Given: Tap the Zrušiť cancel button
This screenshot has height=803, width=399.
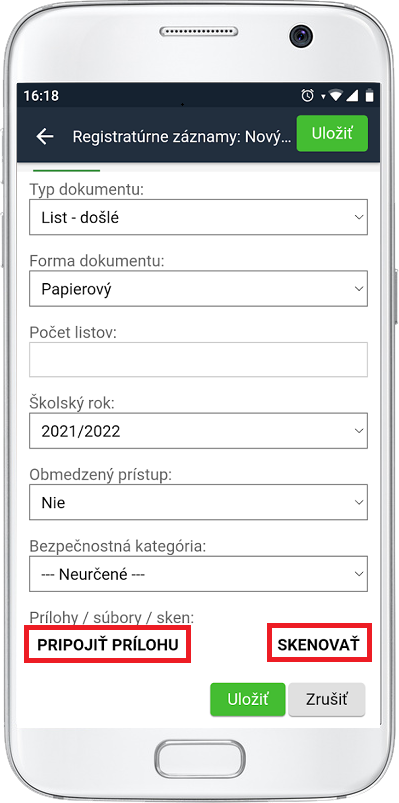Looking at the screenshot, I should click(327, 700).
